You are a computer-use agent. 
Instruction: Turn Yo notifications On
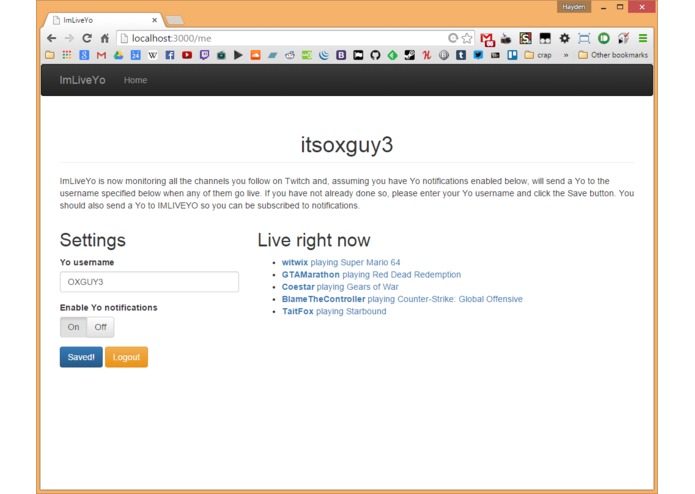pyautogui.click(x=74, y=327)
